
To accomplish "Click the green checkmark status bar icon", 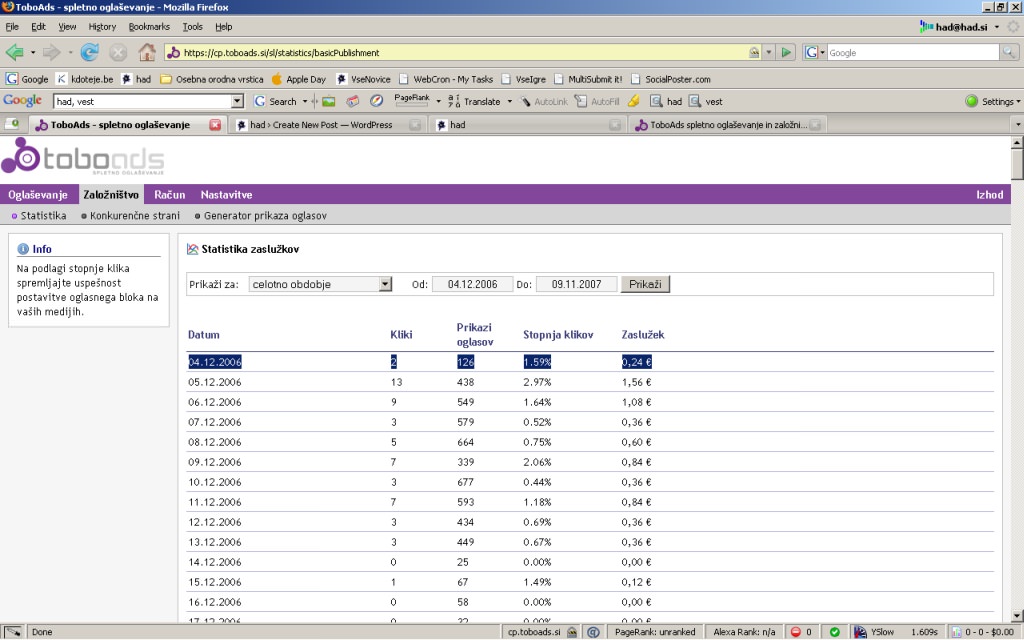I will 834,632.
